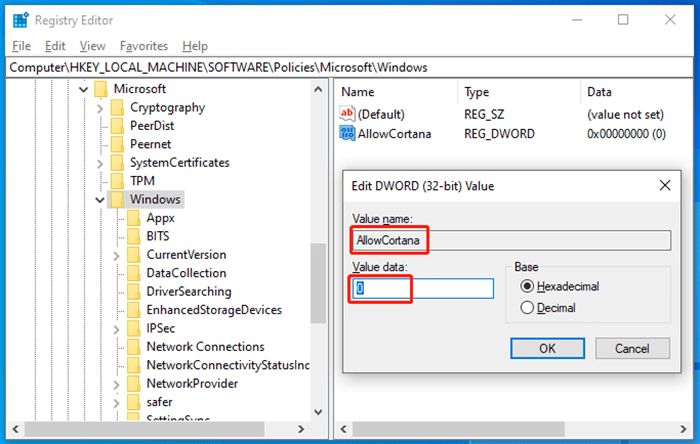Click the tree pane horizontal scrollbar thumb
The image size is (700, 444).
[144, 429]
